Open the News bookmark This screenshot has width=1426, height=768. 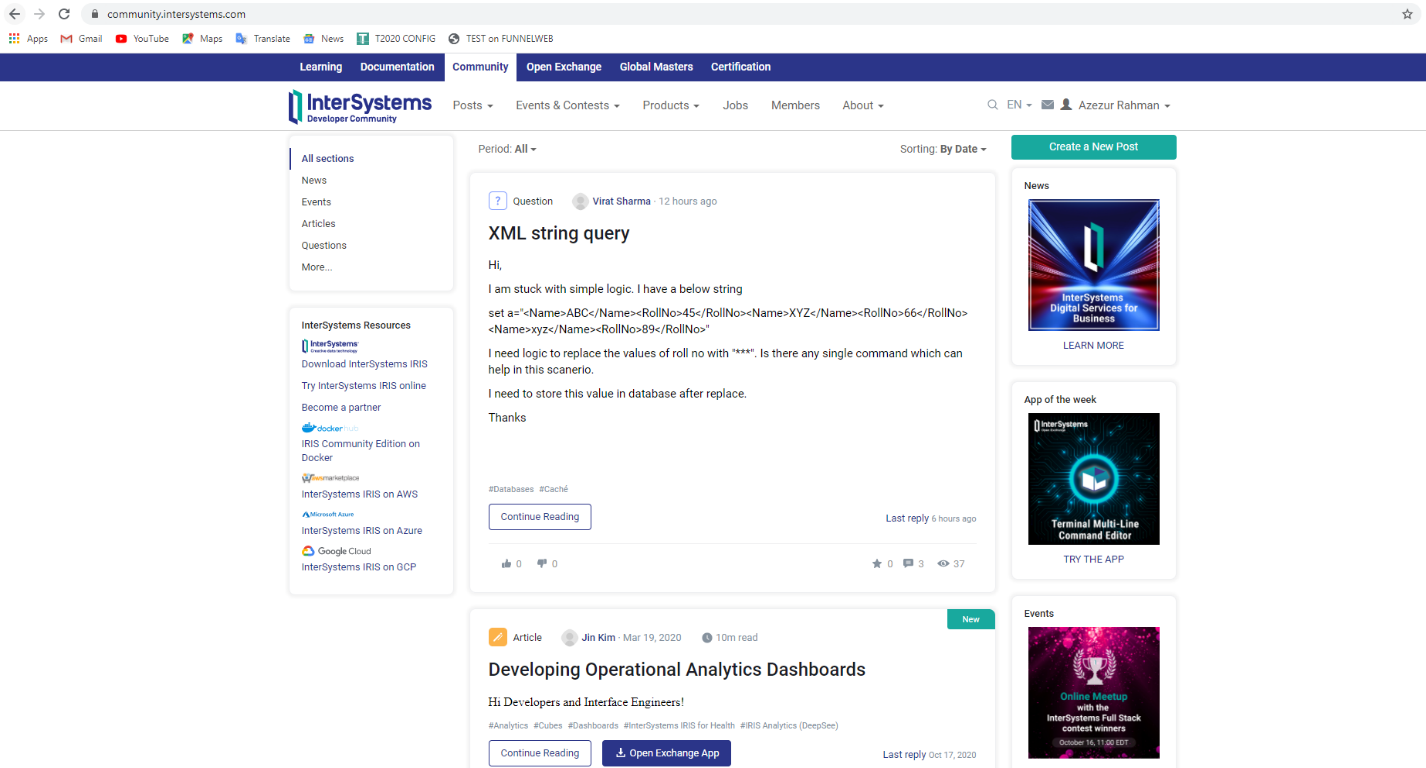pyautogui.click(x=323, y=39)
